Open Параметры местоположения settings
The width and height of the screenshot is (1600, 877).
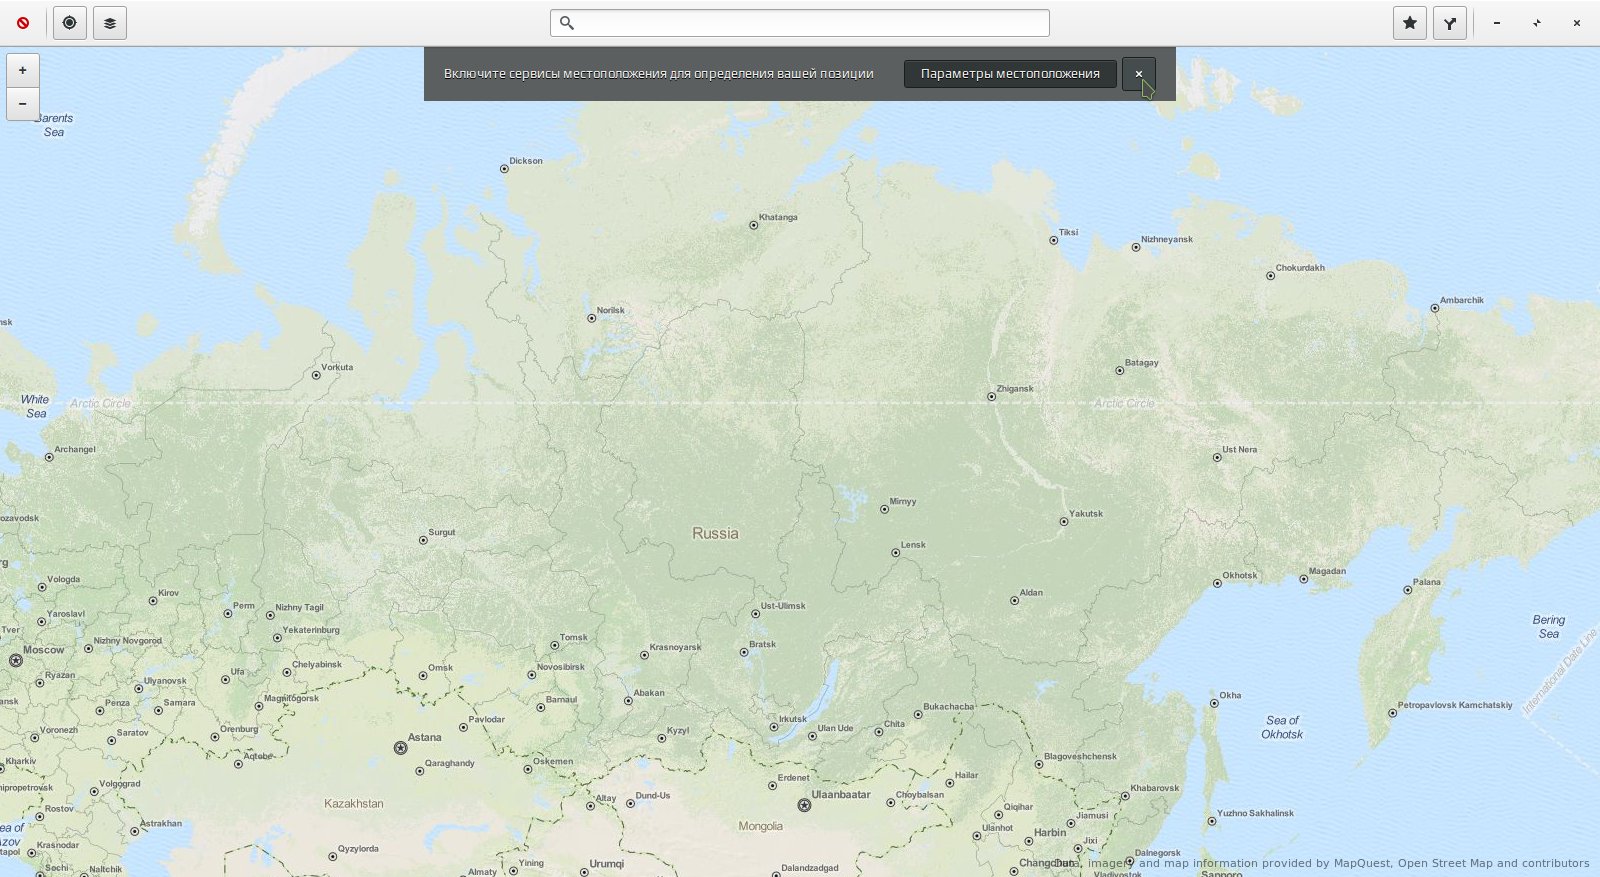pyautogui.click(x=1010, y=74)
